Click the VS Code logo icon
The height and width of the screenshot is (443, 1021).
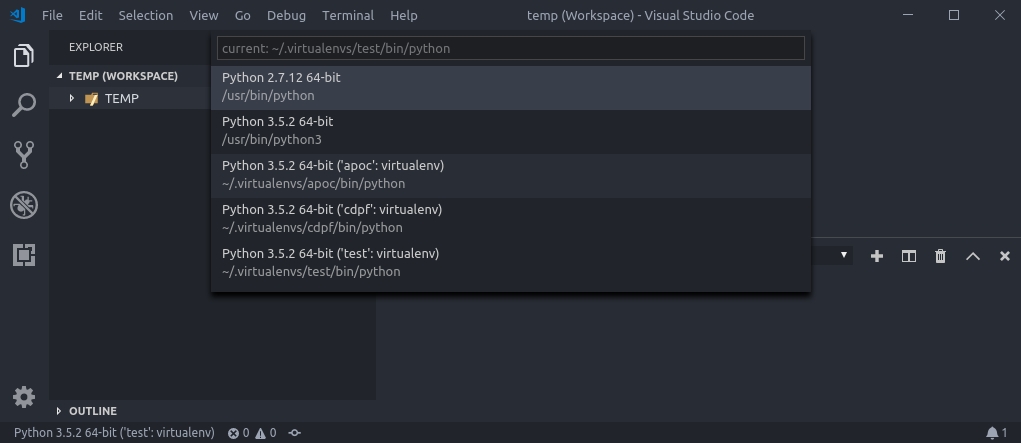click(18, 15)
